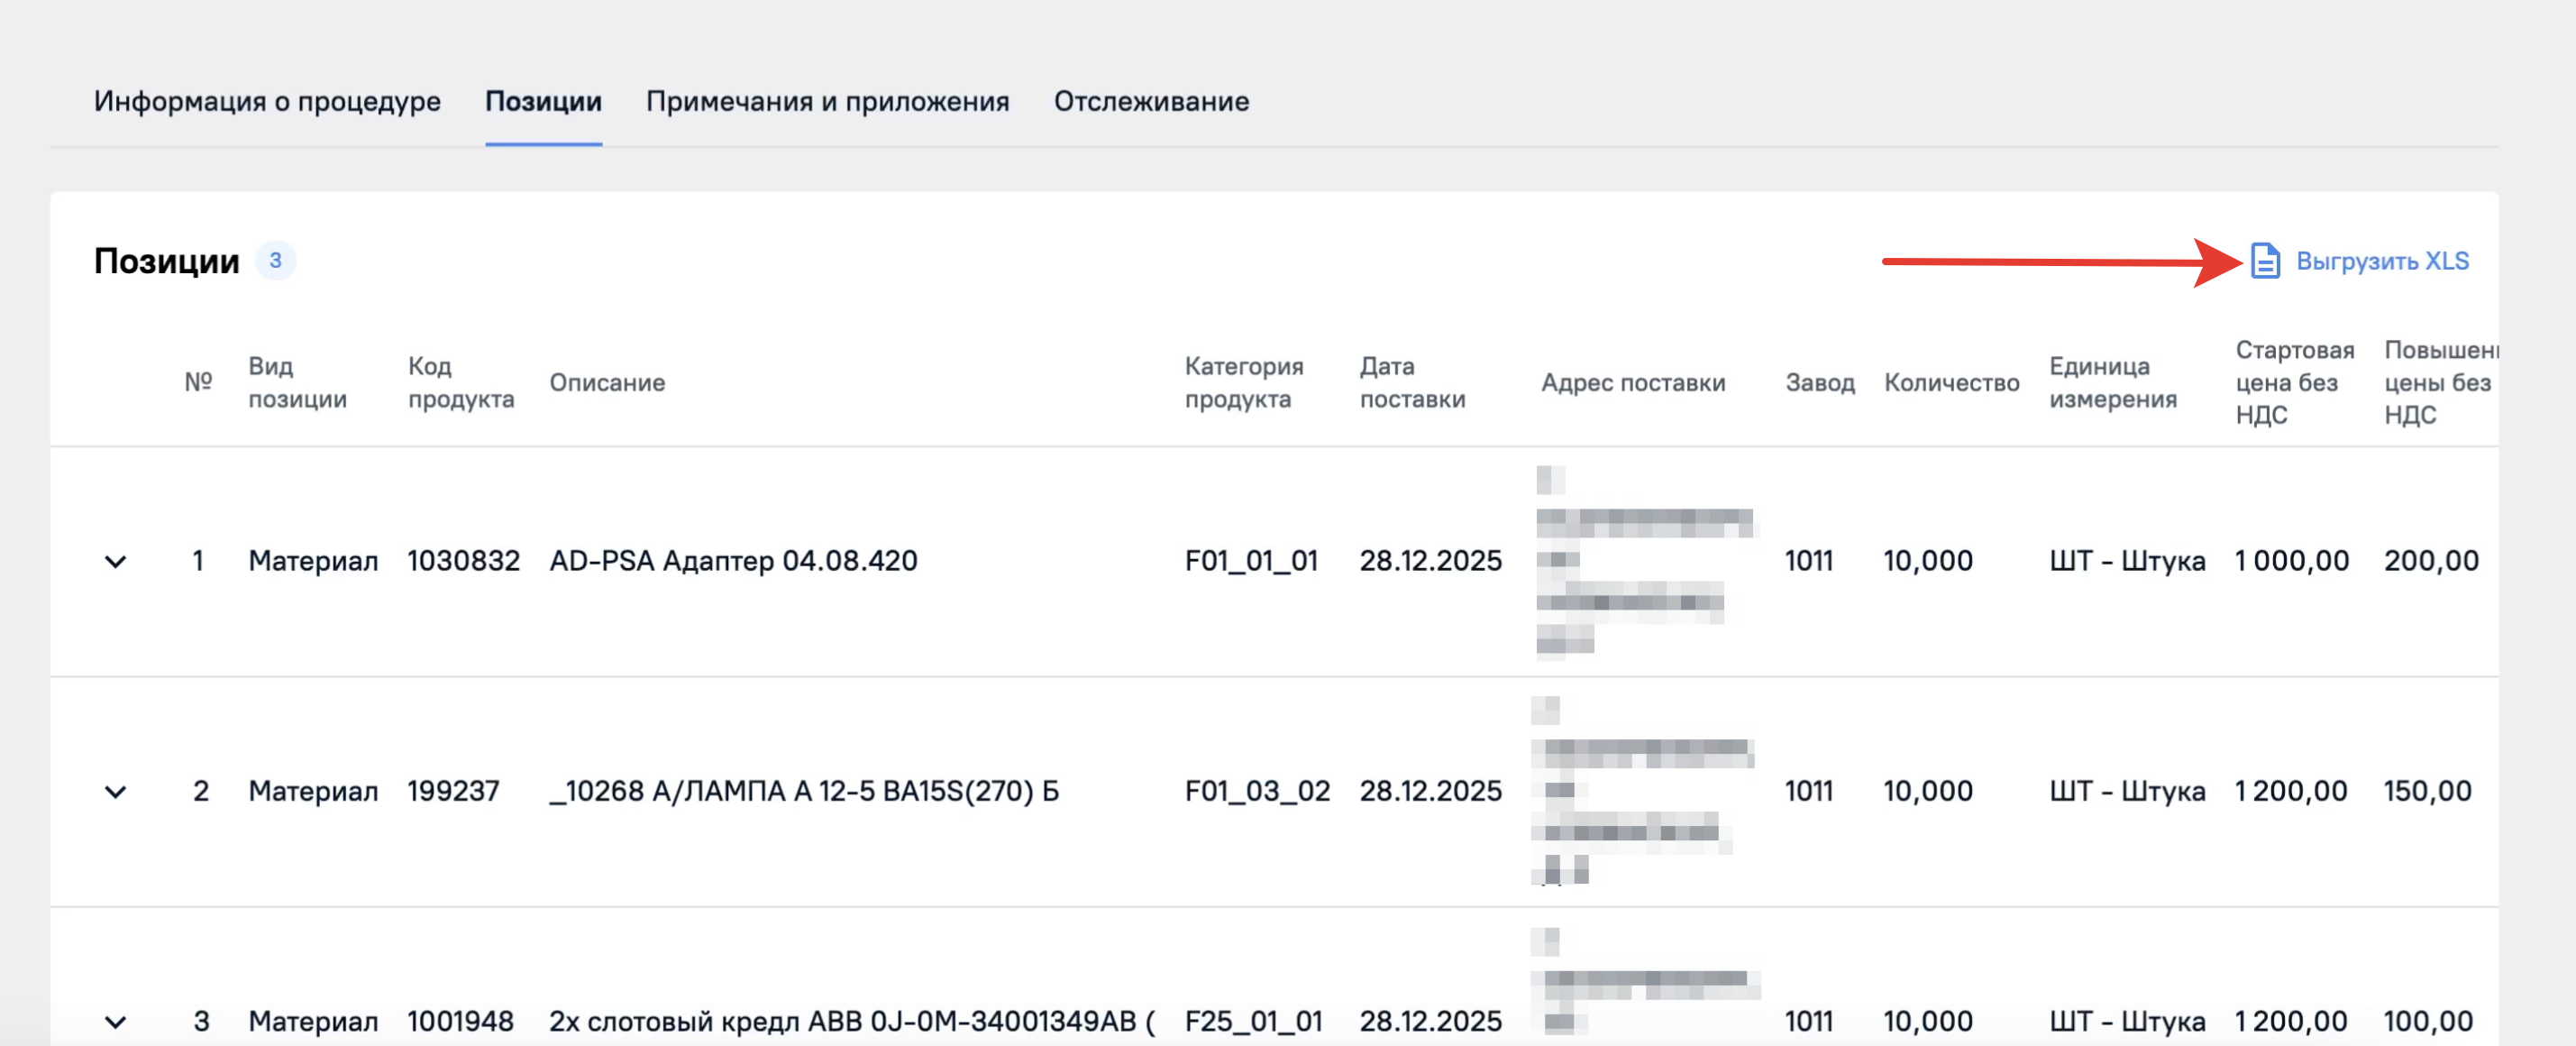Click price step value 100,00
This screenshot has width=2576, height=1046.
2428,1021
